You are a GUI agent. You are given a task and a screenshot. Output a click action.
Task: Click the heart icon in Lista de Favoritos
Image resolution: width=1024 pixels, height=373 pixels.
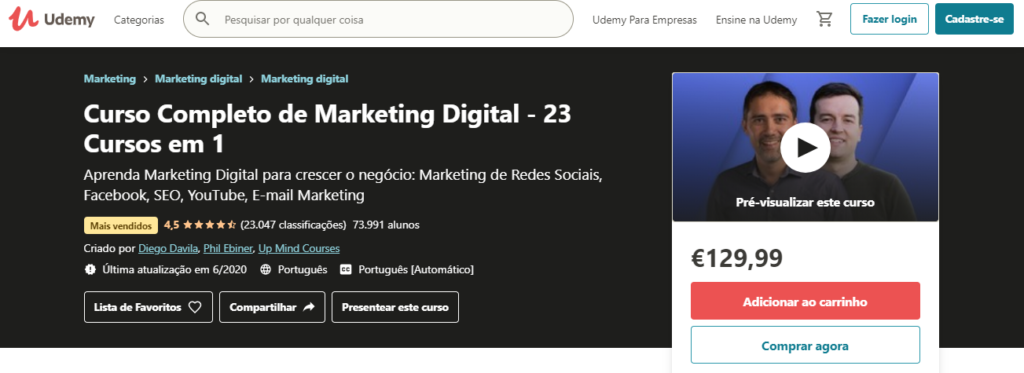(195, 307)
